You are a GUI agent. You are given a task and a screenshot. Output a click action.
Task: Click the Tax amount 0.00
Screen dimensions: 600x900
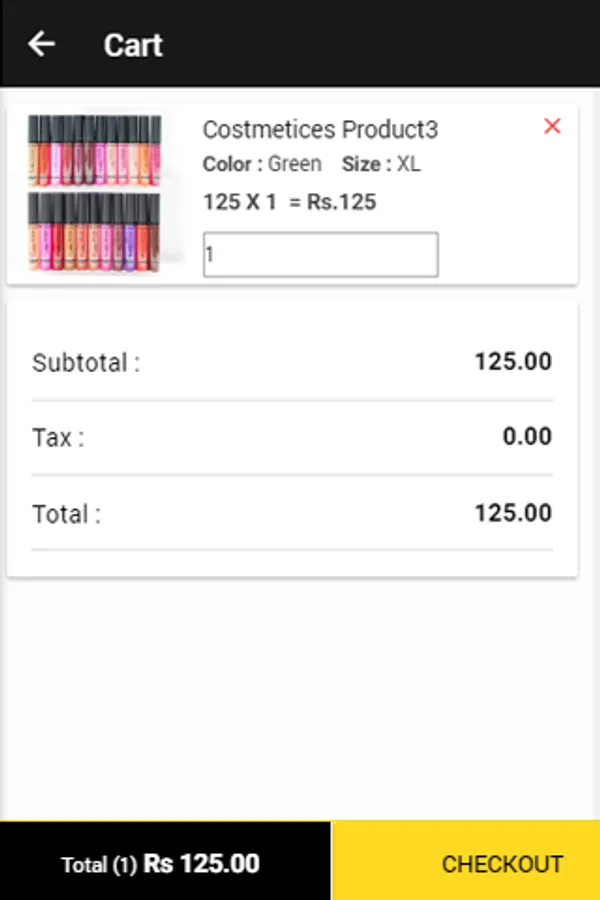pos(526,437)
